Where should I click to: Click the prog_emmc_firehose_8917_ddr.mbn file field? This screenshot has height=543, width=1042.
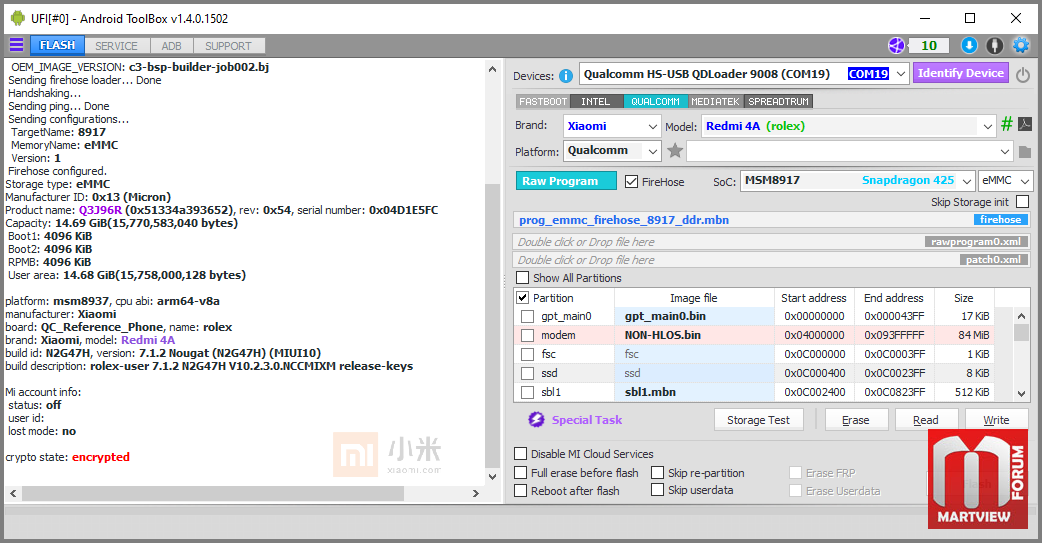tap(772, 220)
